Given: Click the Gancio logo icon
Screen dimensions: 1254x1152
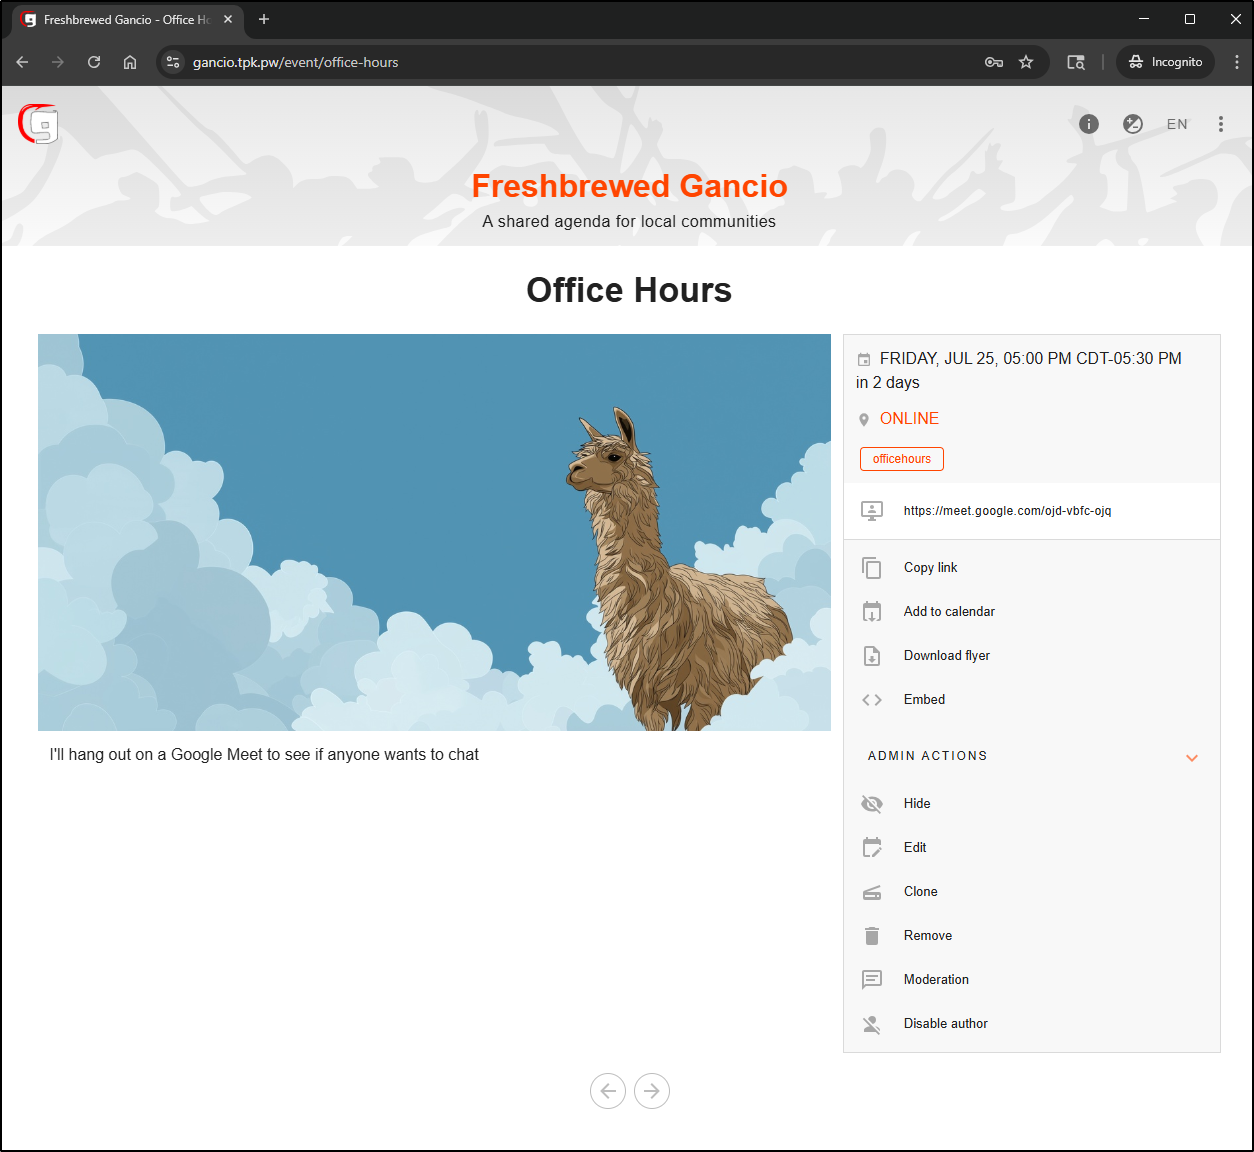Looking at the screenshot, I should (38, 124).
